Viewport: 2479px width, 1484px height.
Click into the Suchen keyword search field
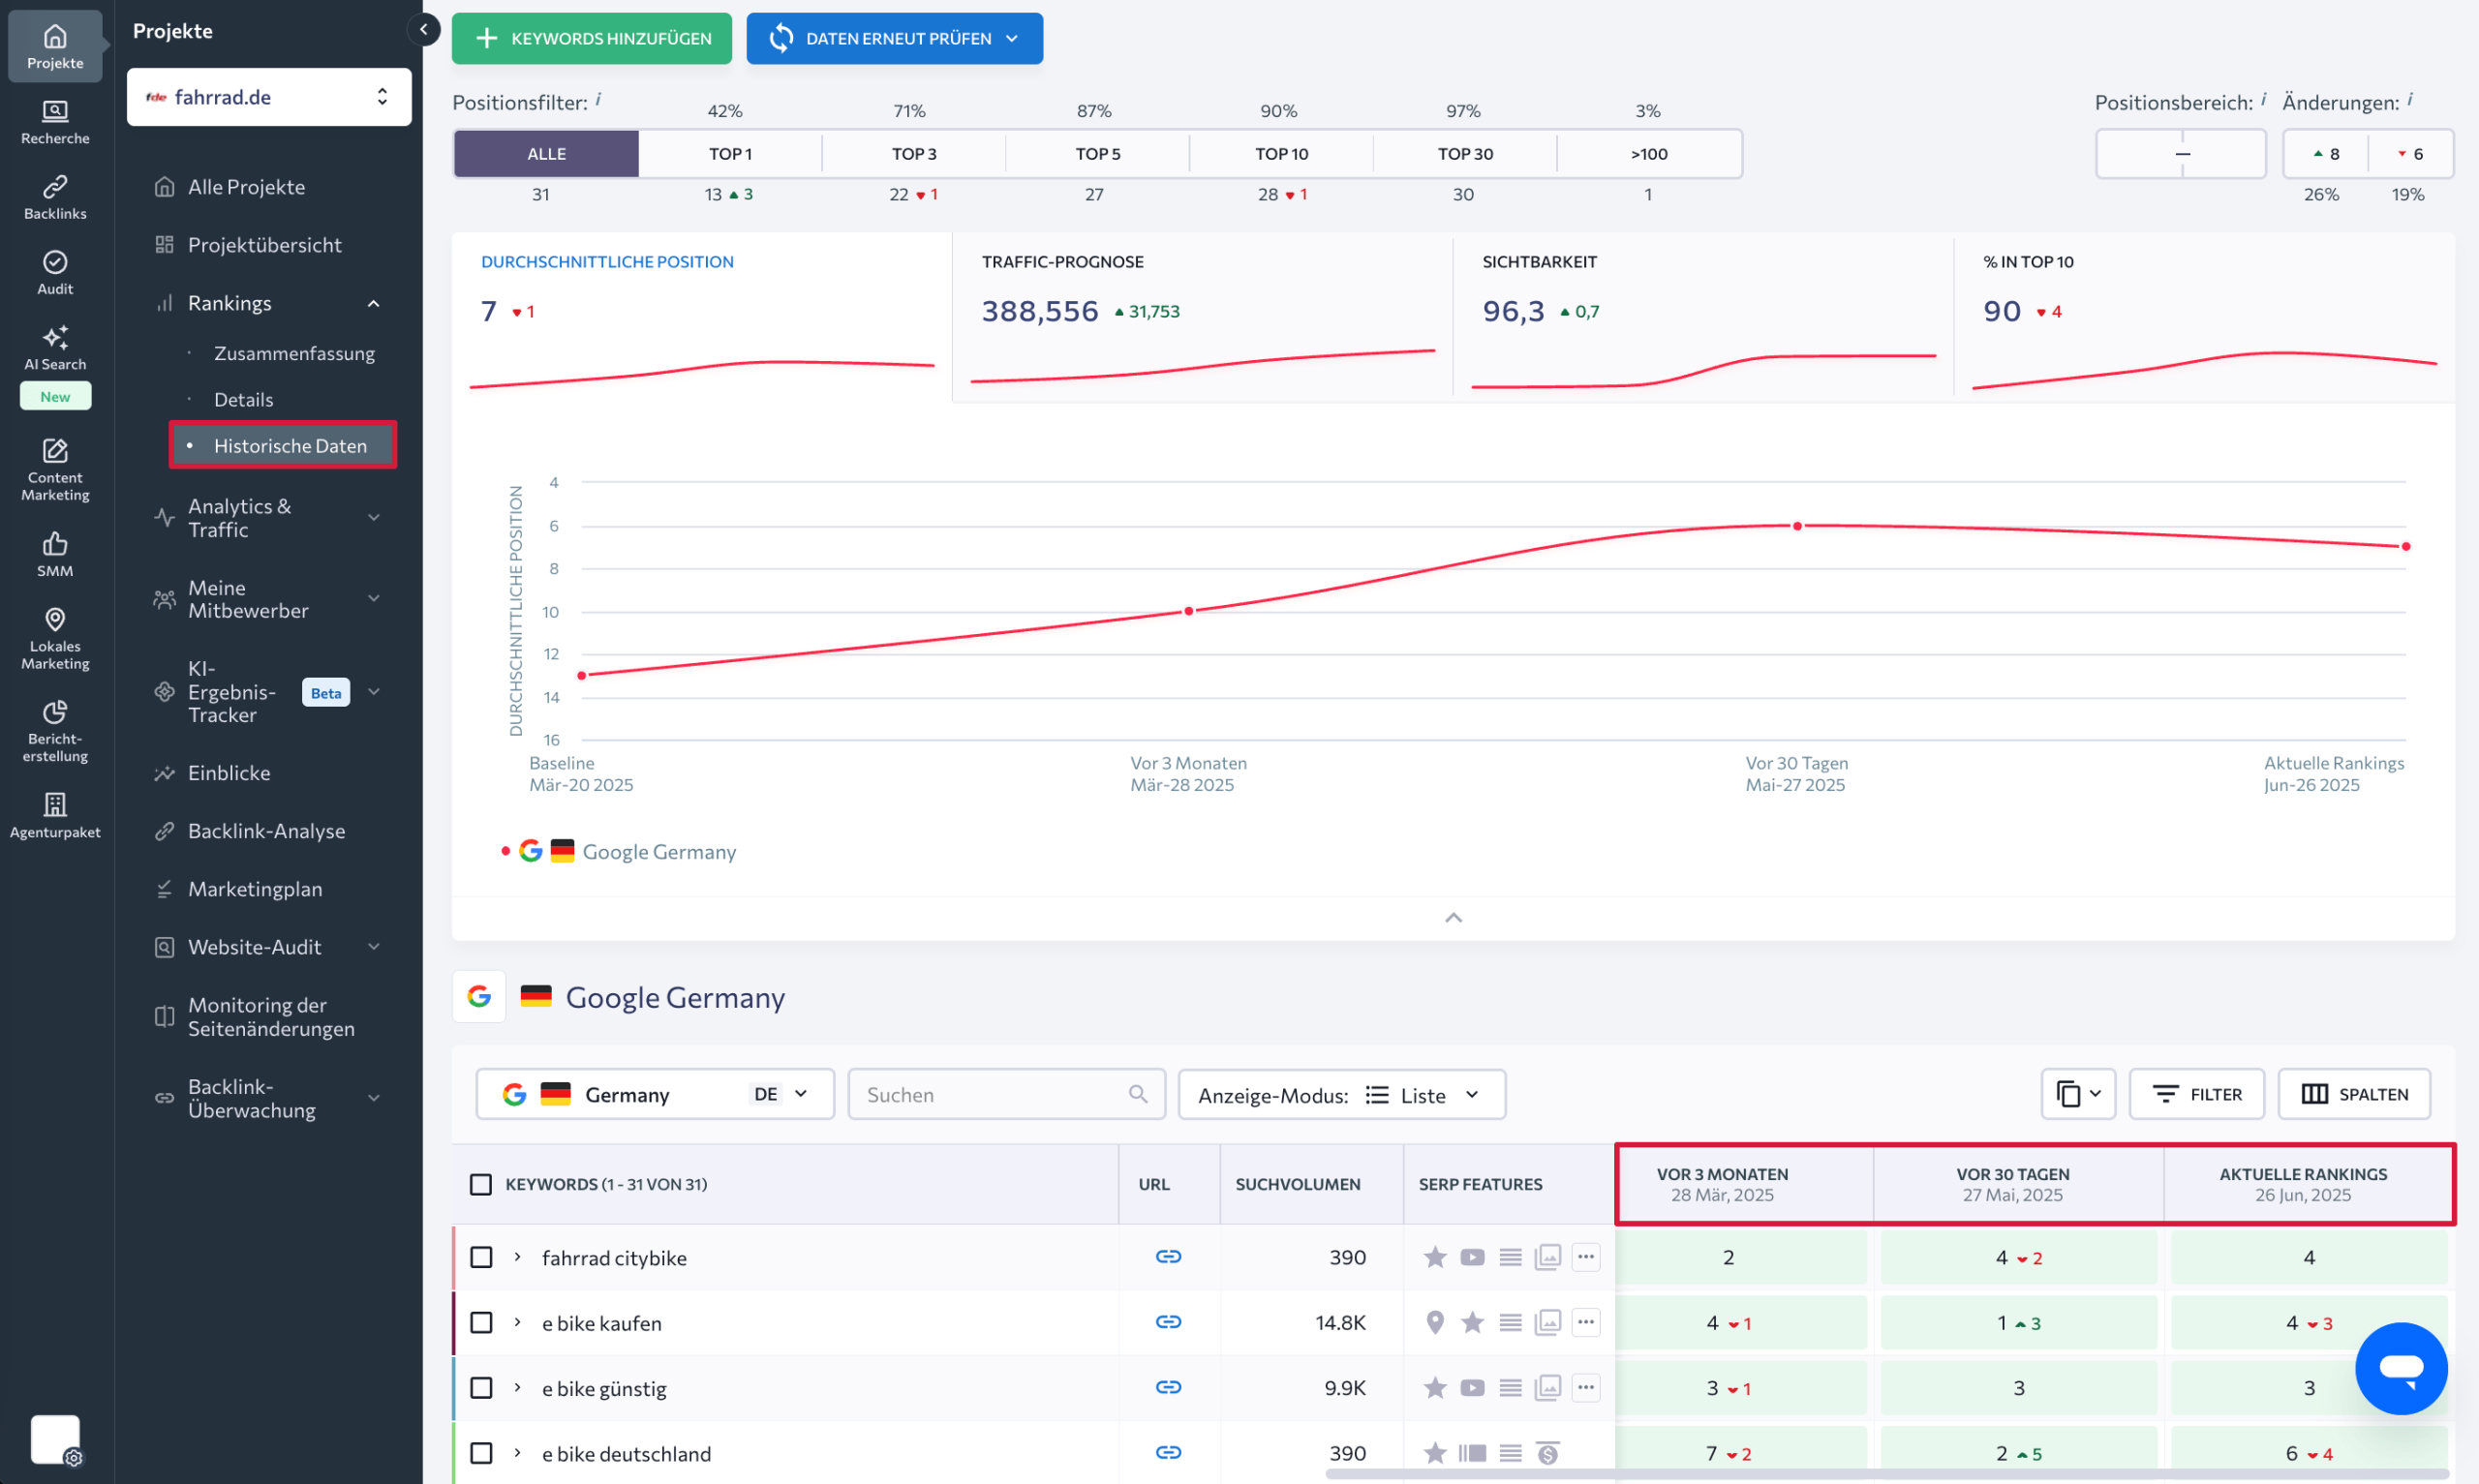click(x=1005, y=1093)
